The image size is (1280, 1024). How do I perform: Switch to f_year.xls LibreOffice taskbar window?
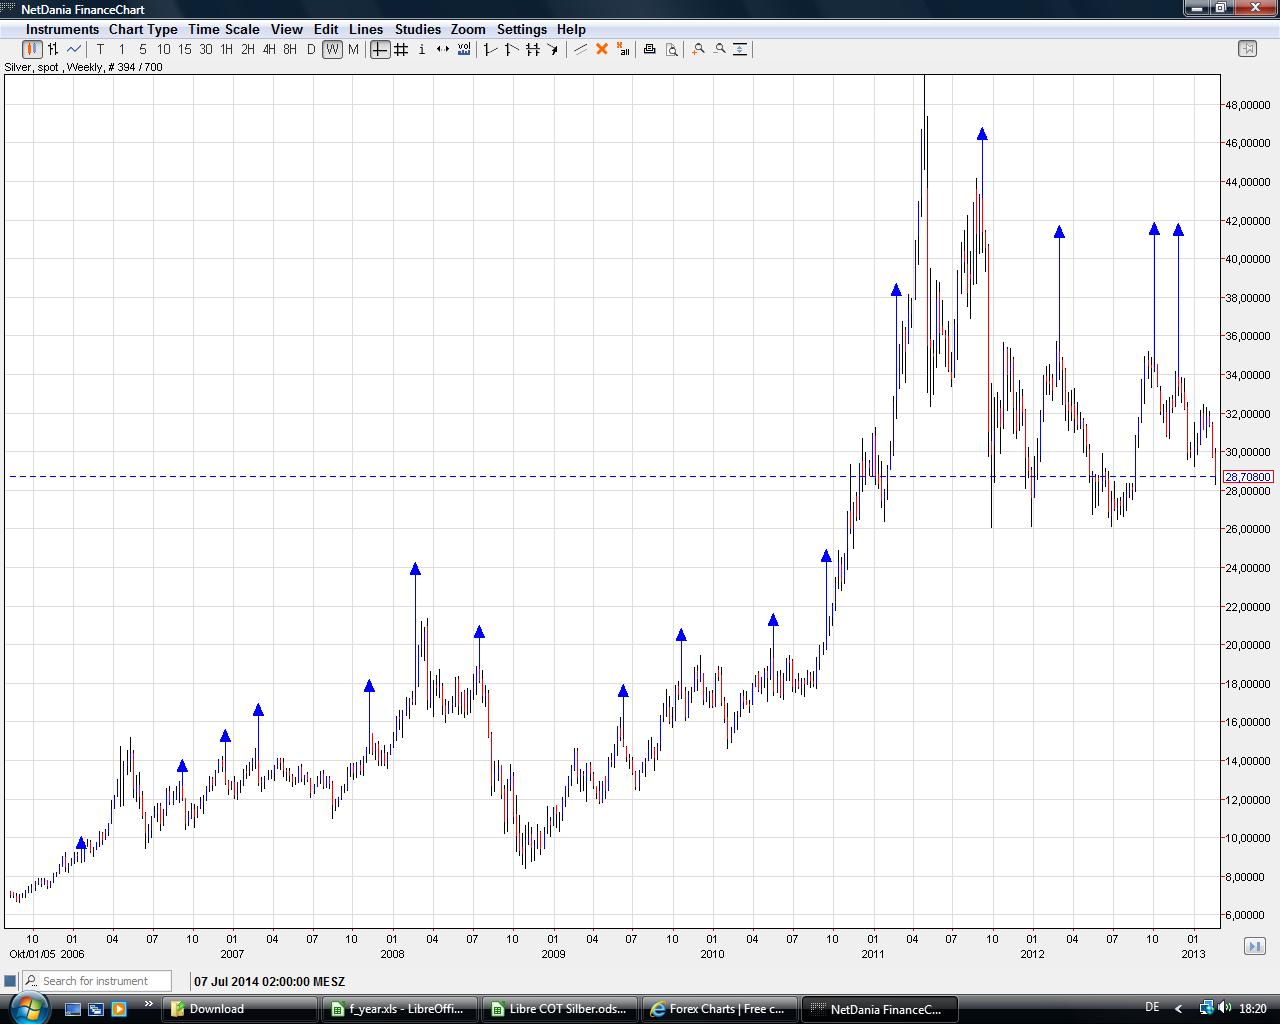[x=401, y=1009]
